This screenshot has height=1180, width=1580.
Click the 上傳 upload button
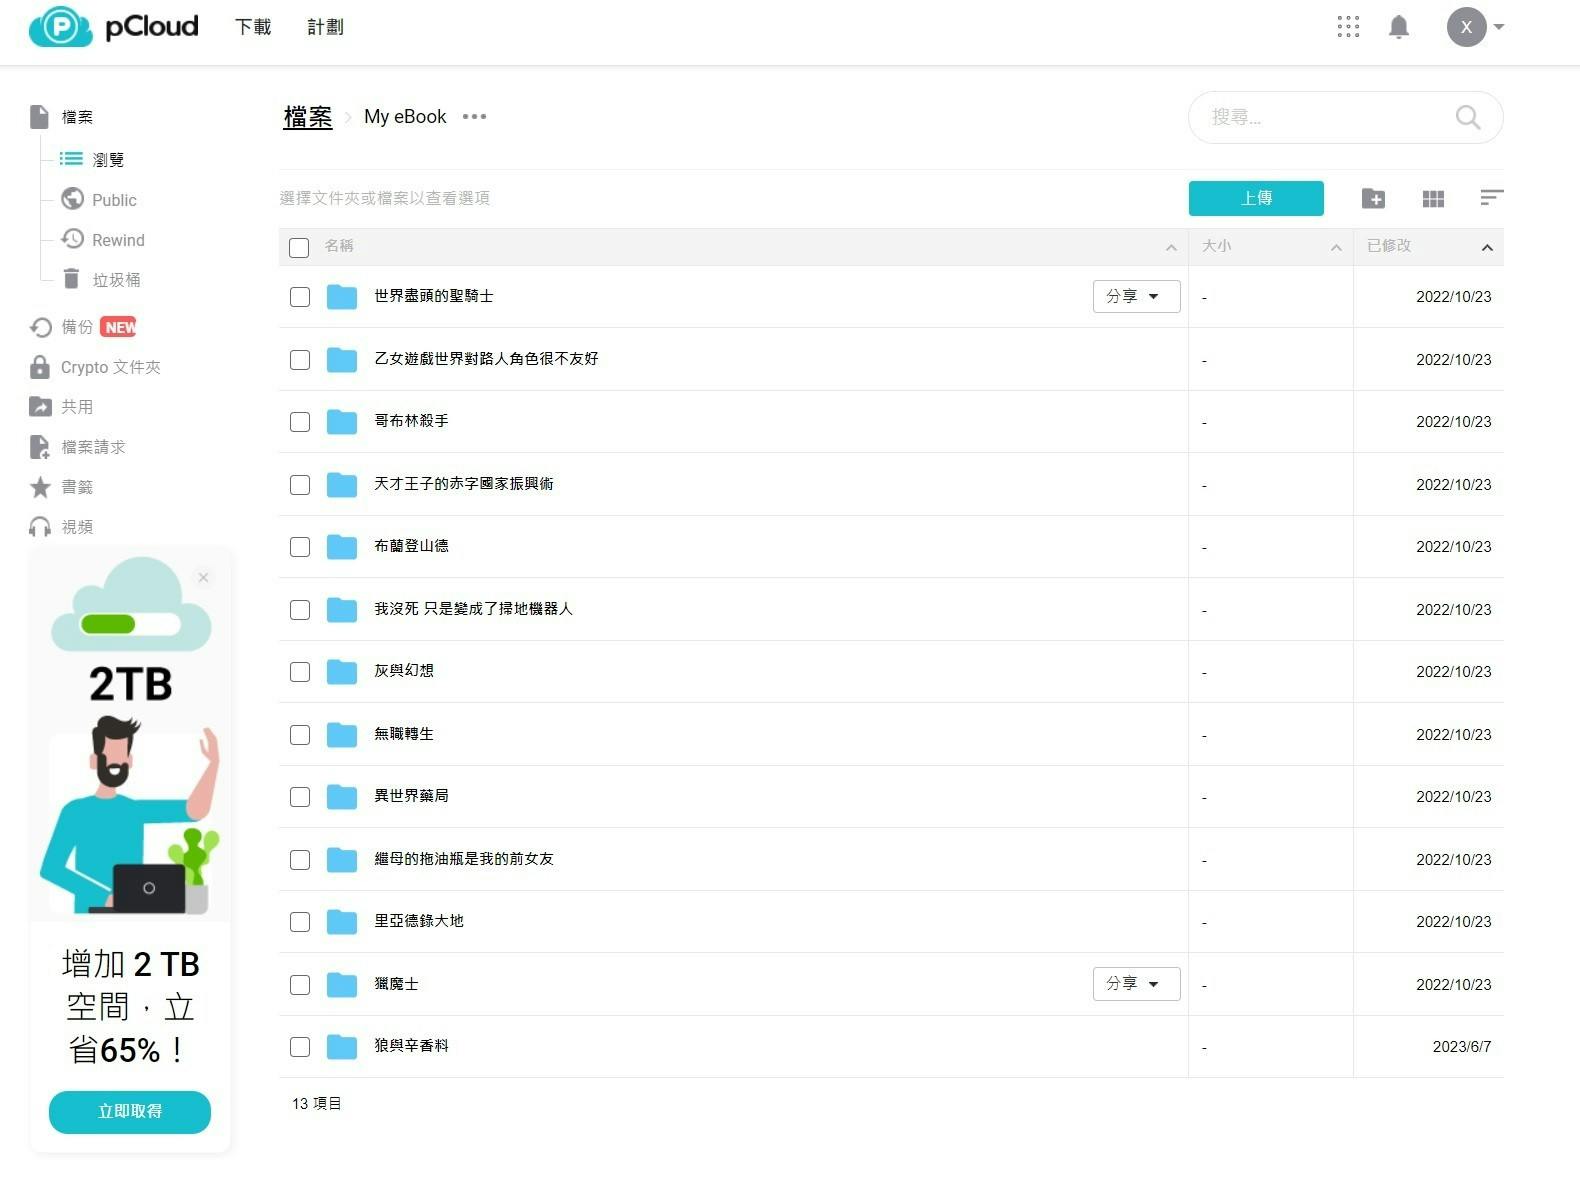(x=1255, y=198)
